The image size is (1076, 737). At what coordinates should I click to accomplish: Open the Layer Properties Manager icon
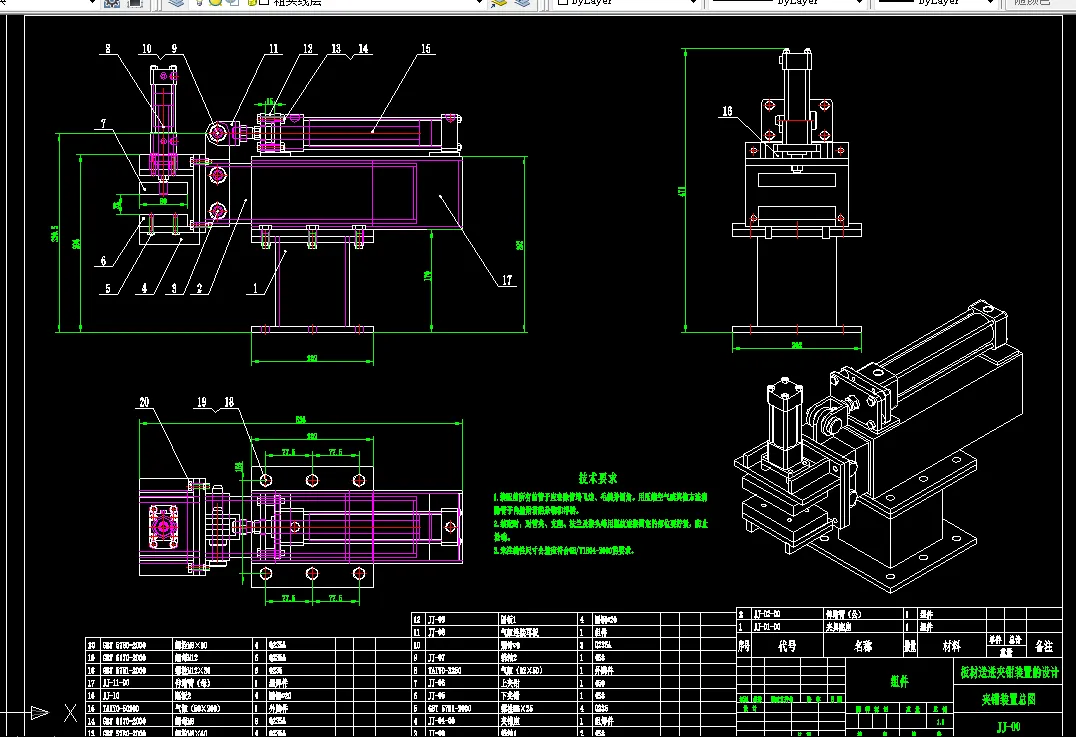176,3
